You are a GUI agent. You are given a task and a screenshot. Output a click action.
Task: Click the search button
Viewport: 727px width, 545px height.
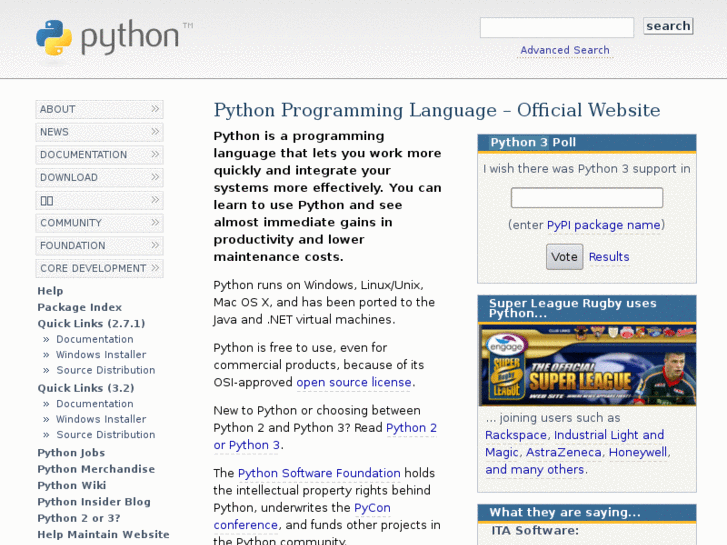668,26
